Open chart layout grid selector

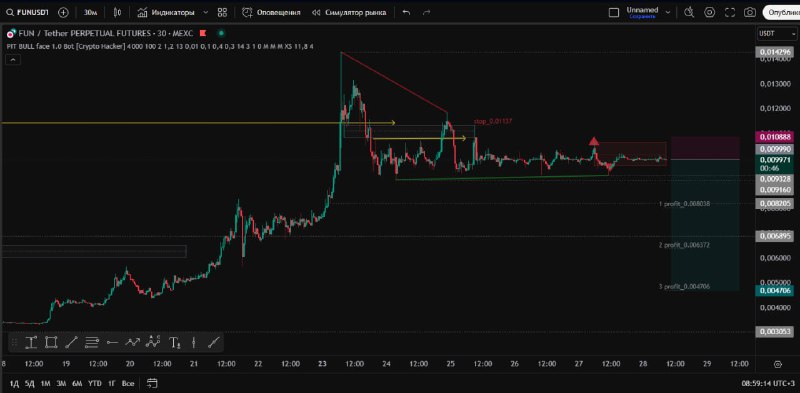222,12
